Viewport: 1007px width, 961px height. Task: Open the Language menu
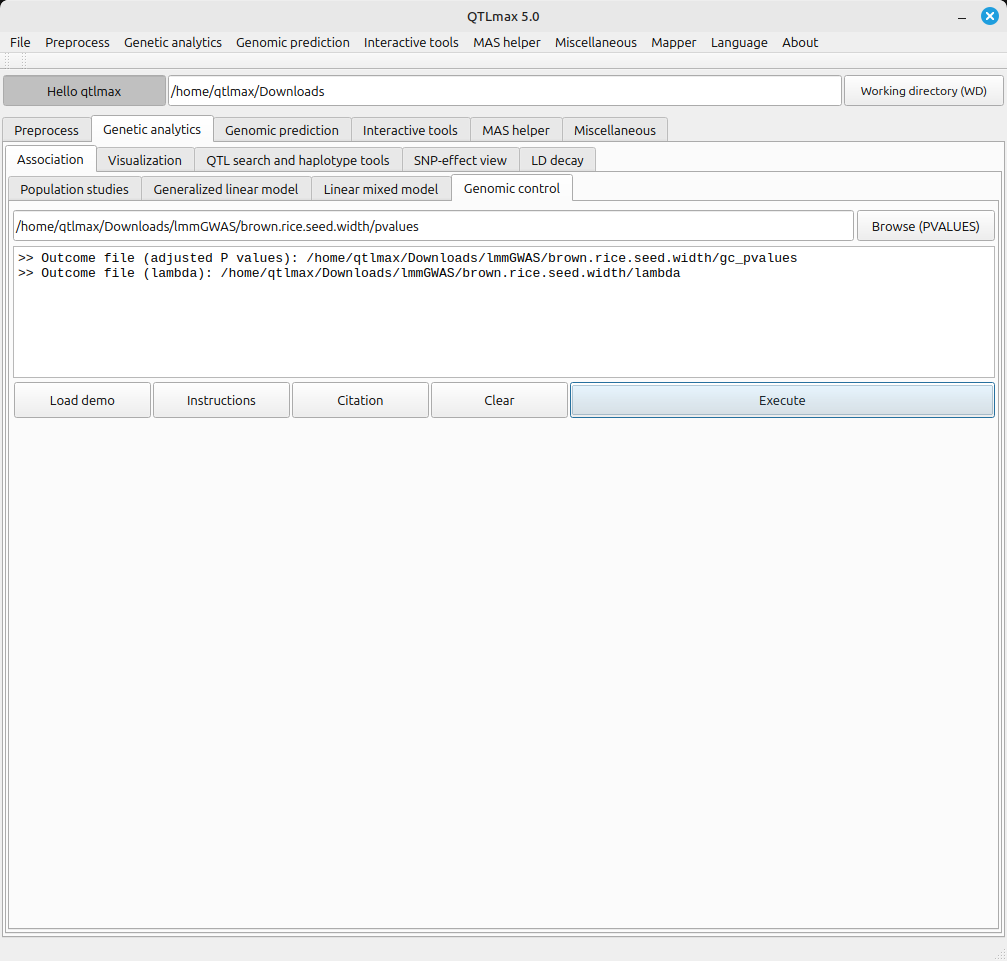pyautogui.click(x=738, y=42)
